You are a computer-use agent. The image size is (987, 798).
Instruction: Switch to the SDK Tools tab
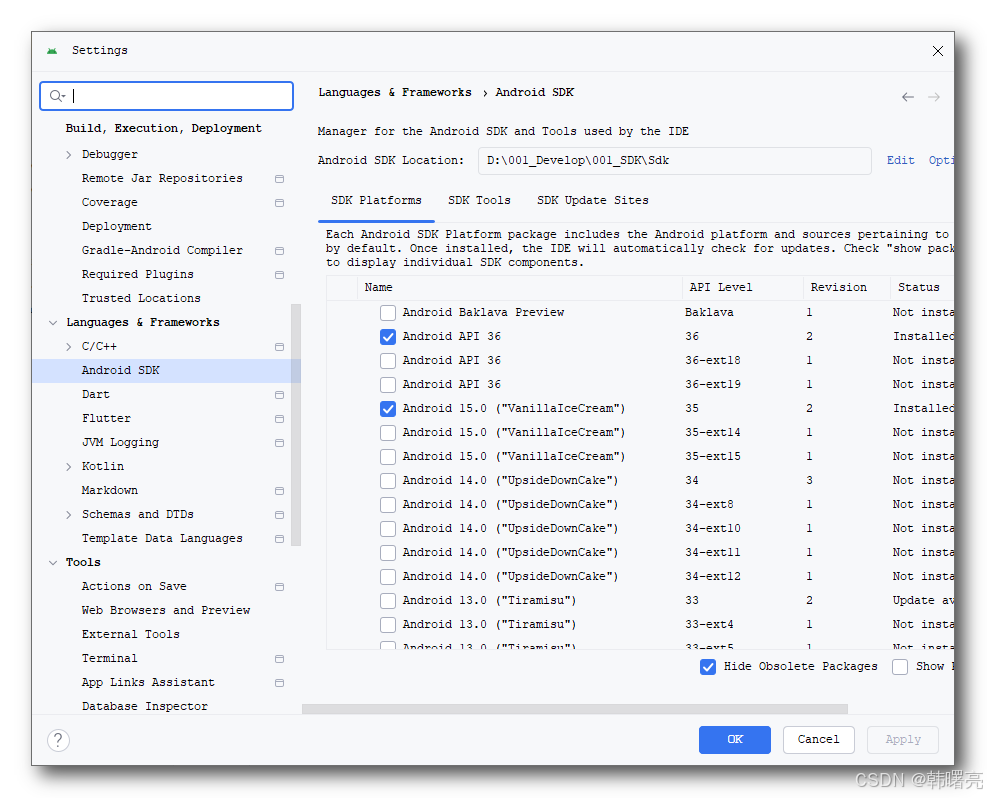[479, 200]
